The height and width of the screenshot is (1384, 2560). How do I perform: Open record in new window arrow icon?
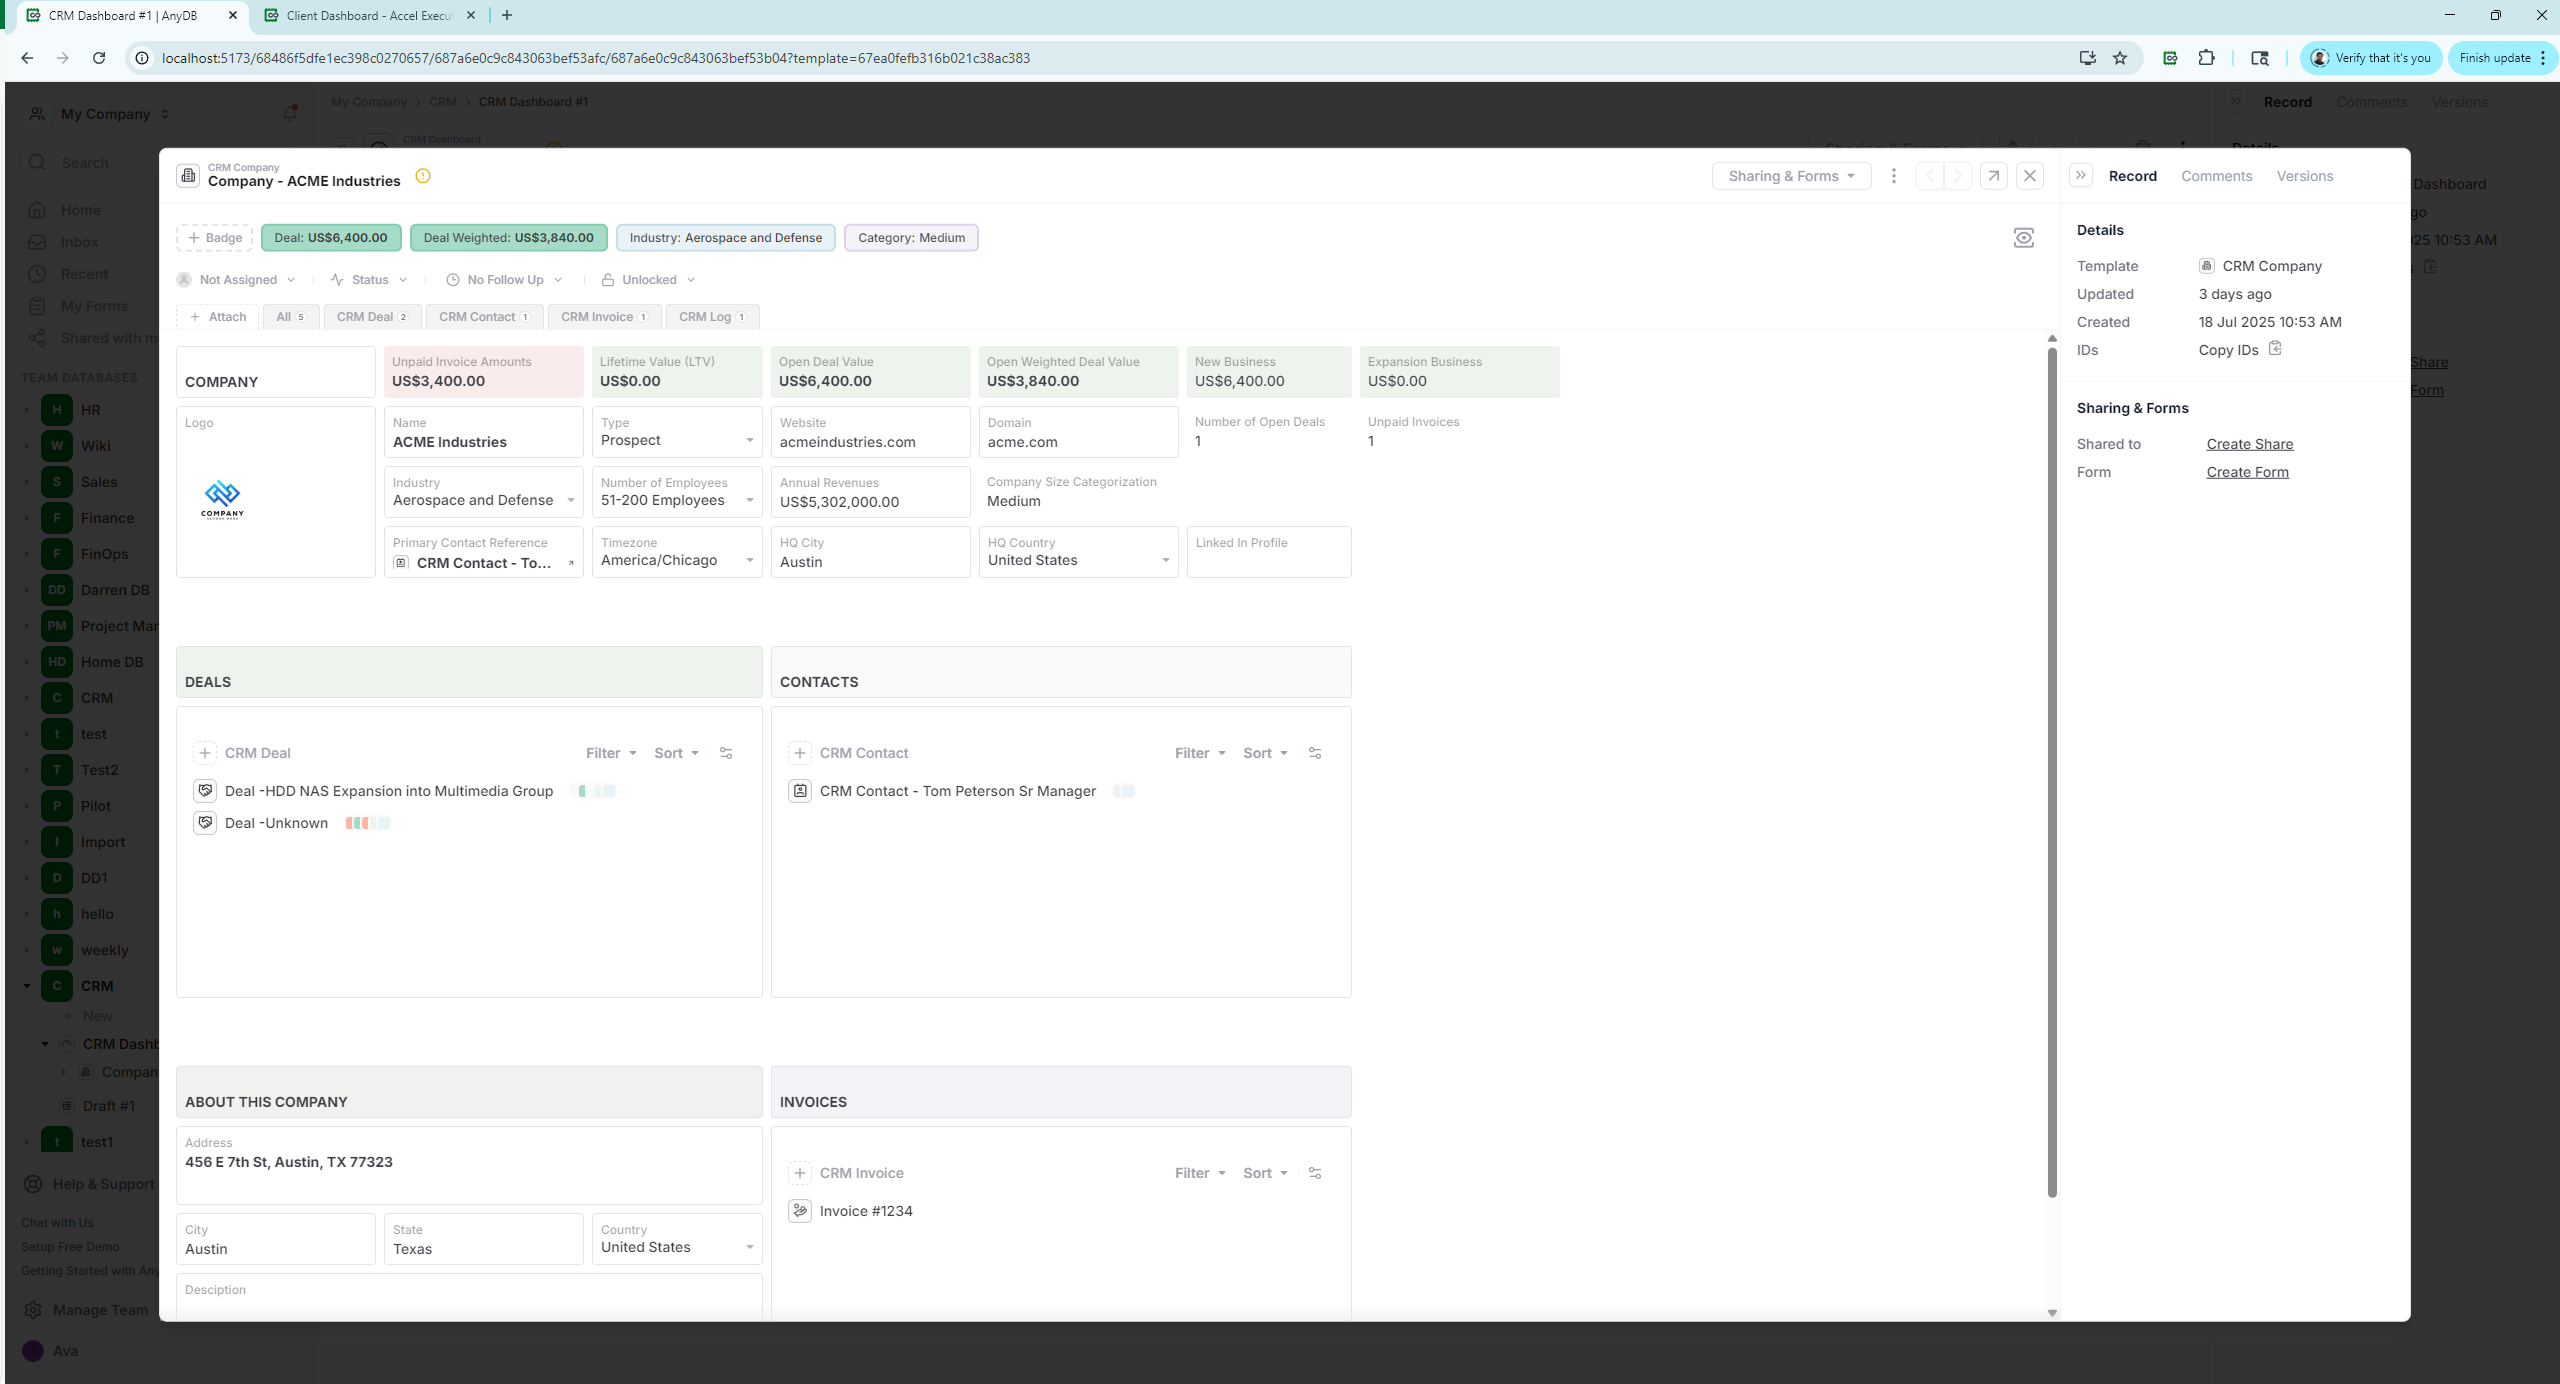point(1993,176)
